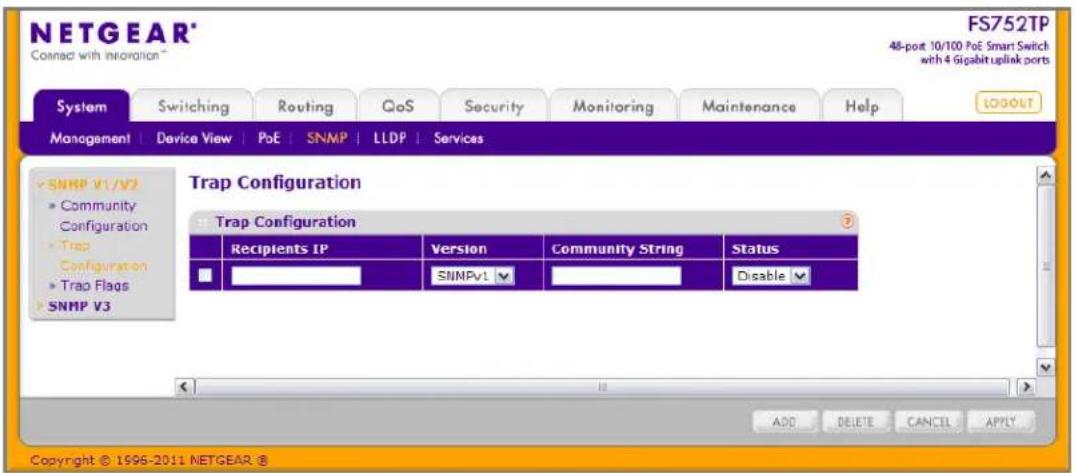Click the ADD button
Image resolution: width=1076 pixels, height=473 pixels.
point(783,420)
